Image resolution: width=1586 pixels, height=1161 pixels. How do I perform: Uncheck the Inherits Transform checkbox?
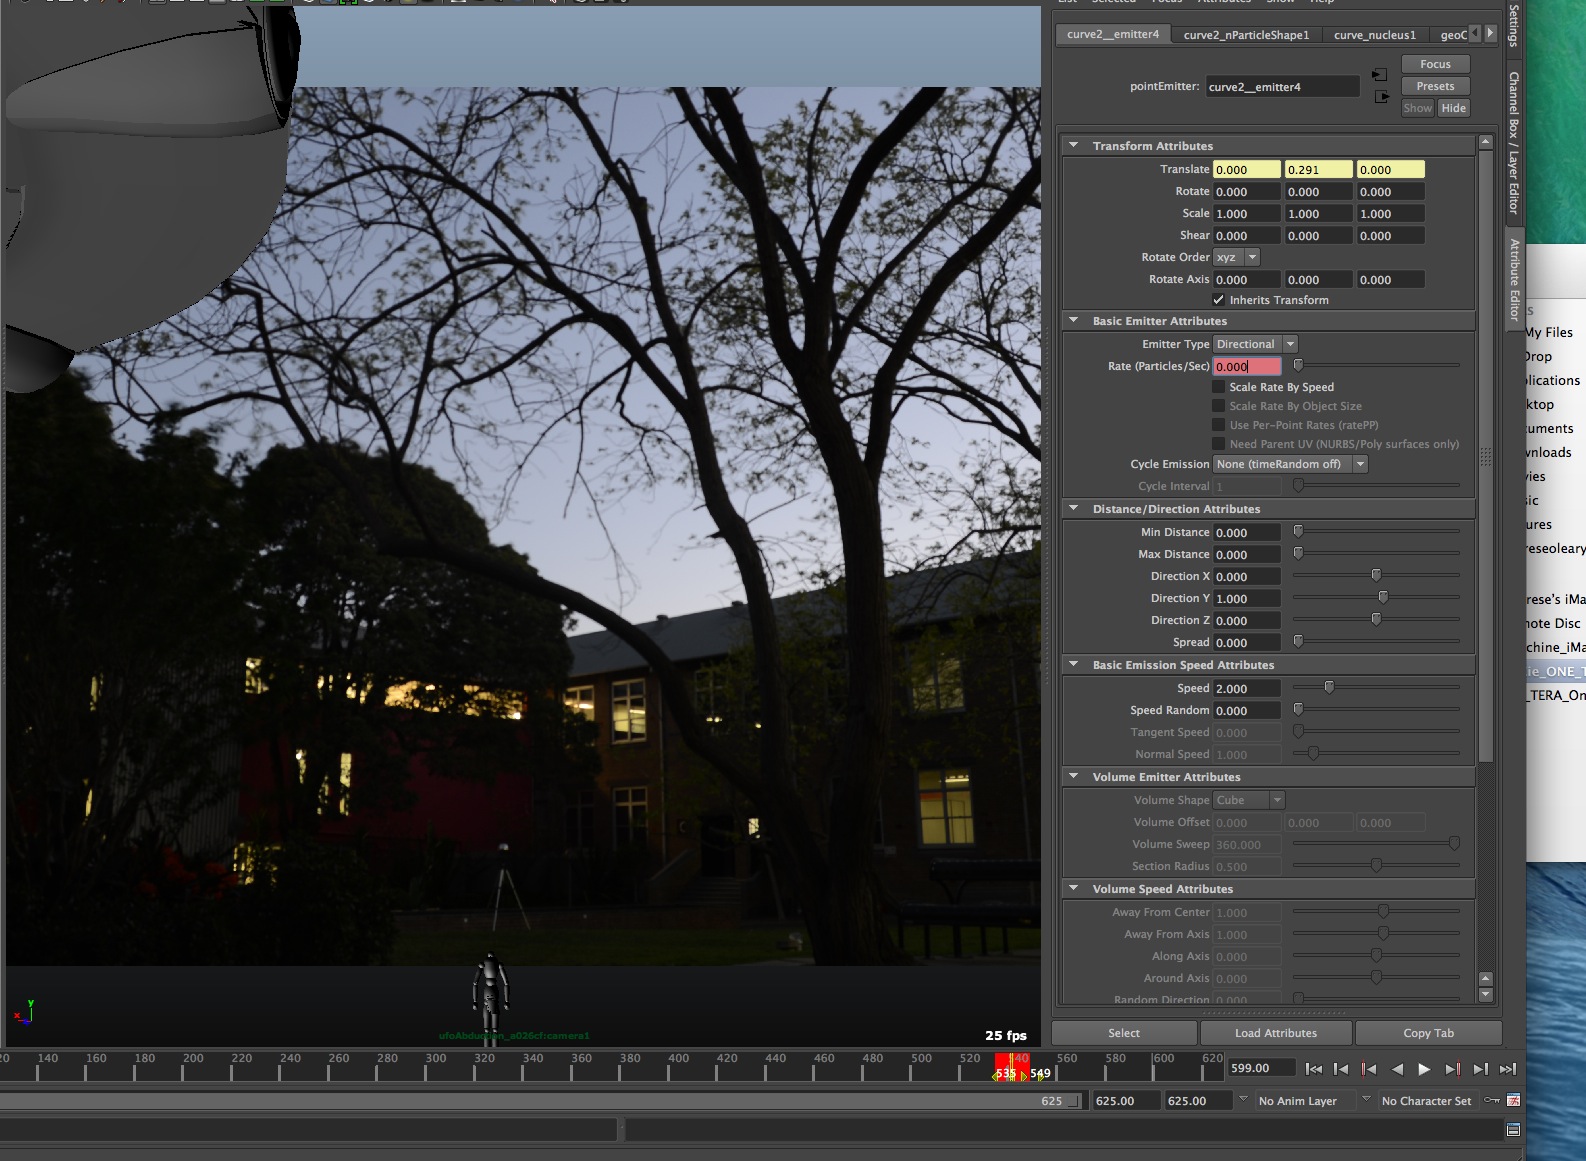coord(1218,300)
